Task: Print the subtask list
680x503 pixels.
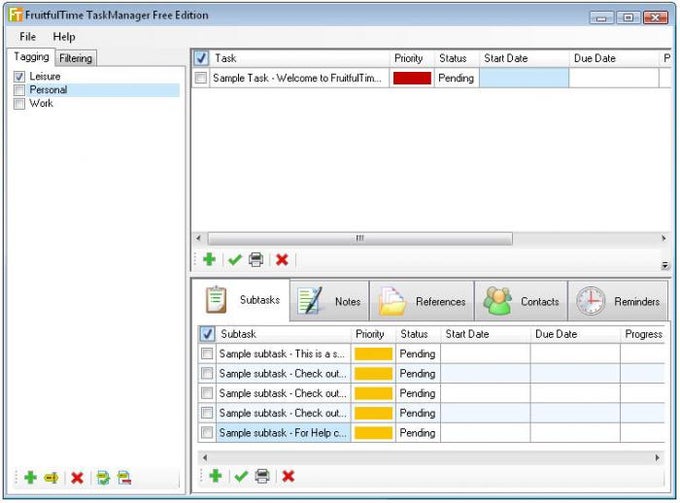Action: point(262,476)
